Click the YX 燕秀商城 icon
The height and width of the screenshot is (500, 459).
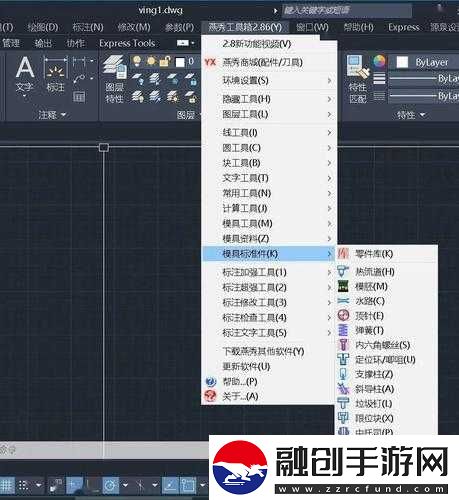(x=210, y=62)
